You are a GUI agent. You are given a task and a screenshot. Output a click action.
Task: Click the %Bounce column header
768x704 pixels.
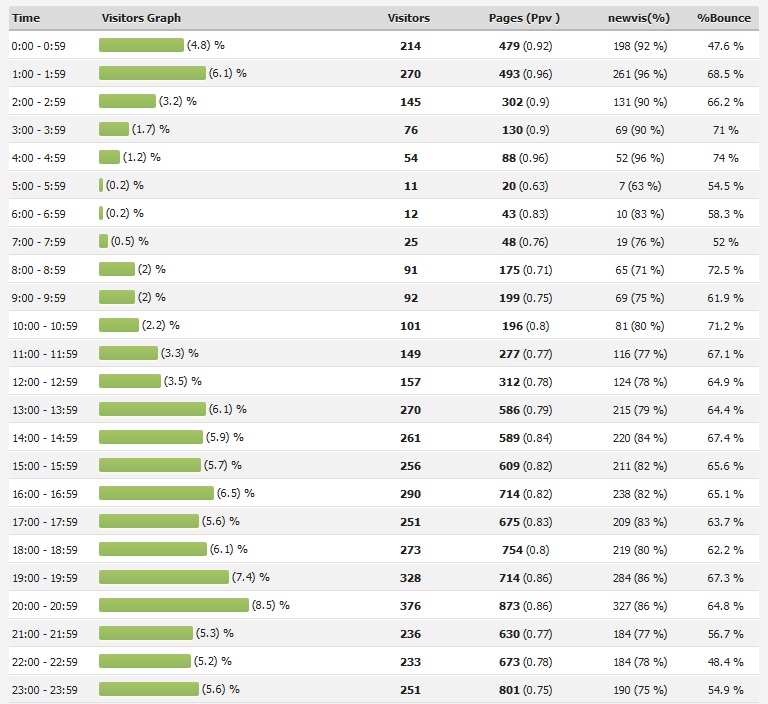[723, 18]
